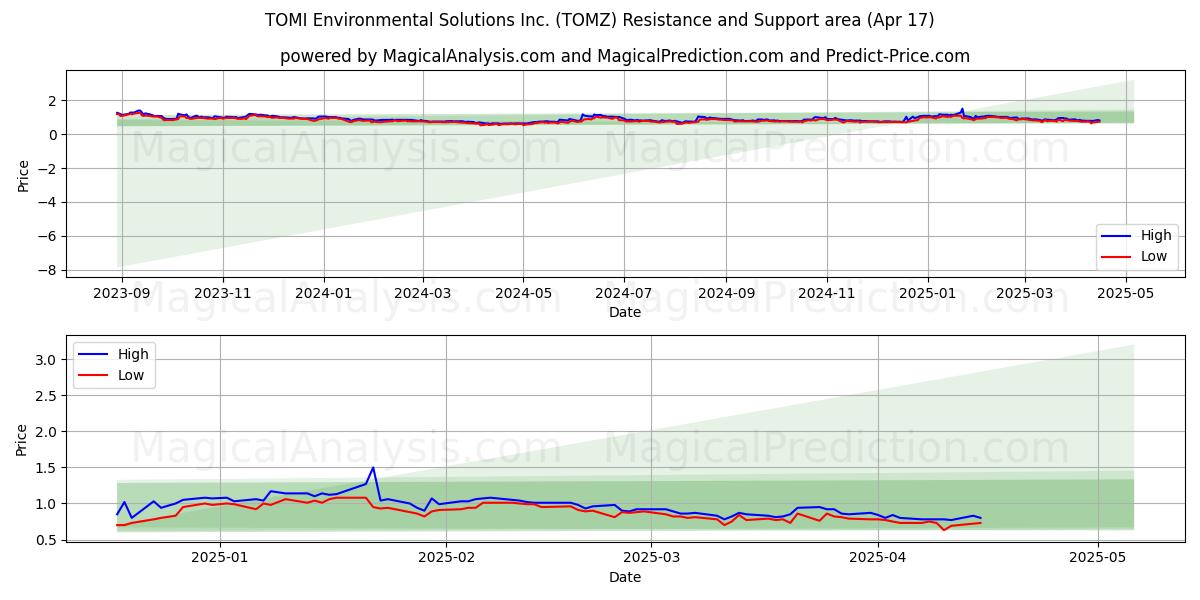Click the '2024-07' tick label
Image resolution: width=1200 pixels, height=600 pixels.
coord(624,294)
